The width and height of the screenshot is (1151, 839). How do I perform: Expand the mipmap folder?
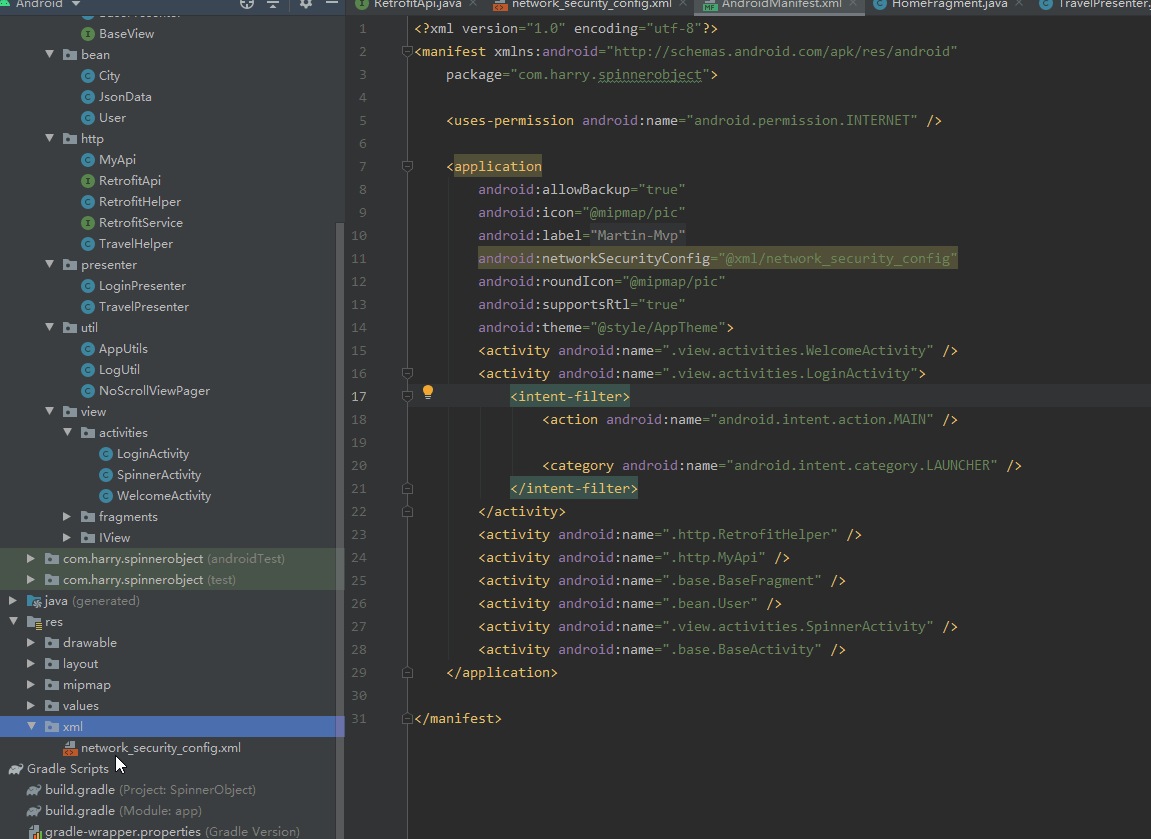click(31, 684)
